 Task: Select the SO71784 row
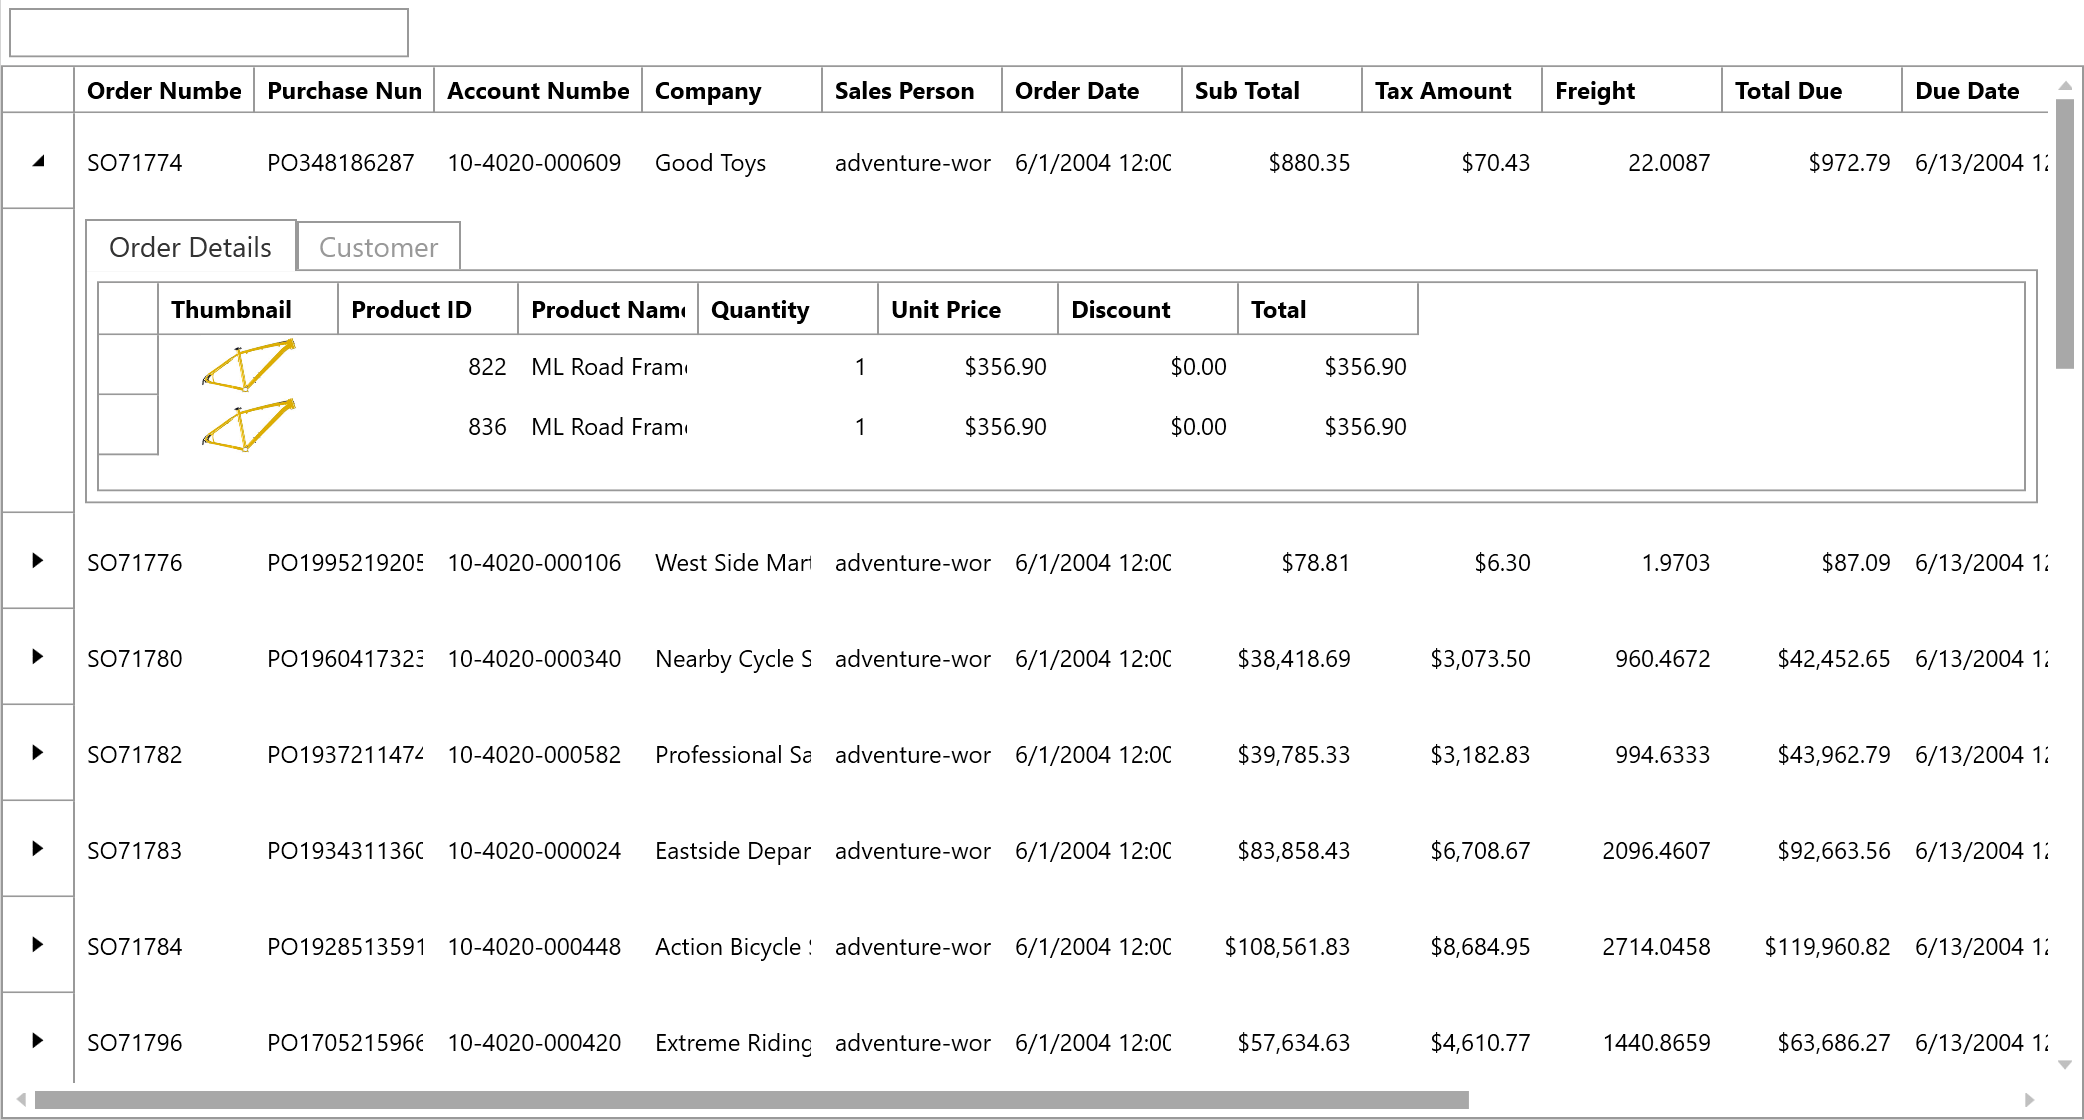[x=135, y=945]
